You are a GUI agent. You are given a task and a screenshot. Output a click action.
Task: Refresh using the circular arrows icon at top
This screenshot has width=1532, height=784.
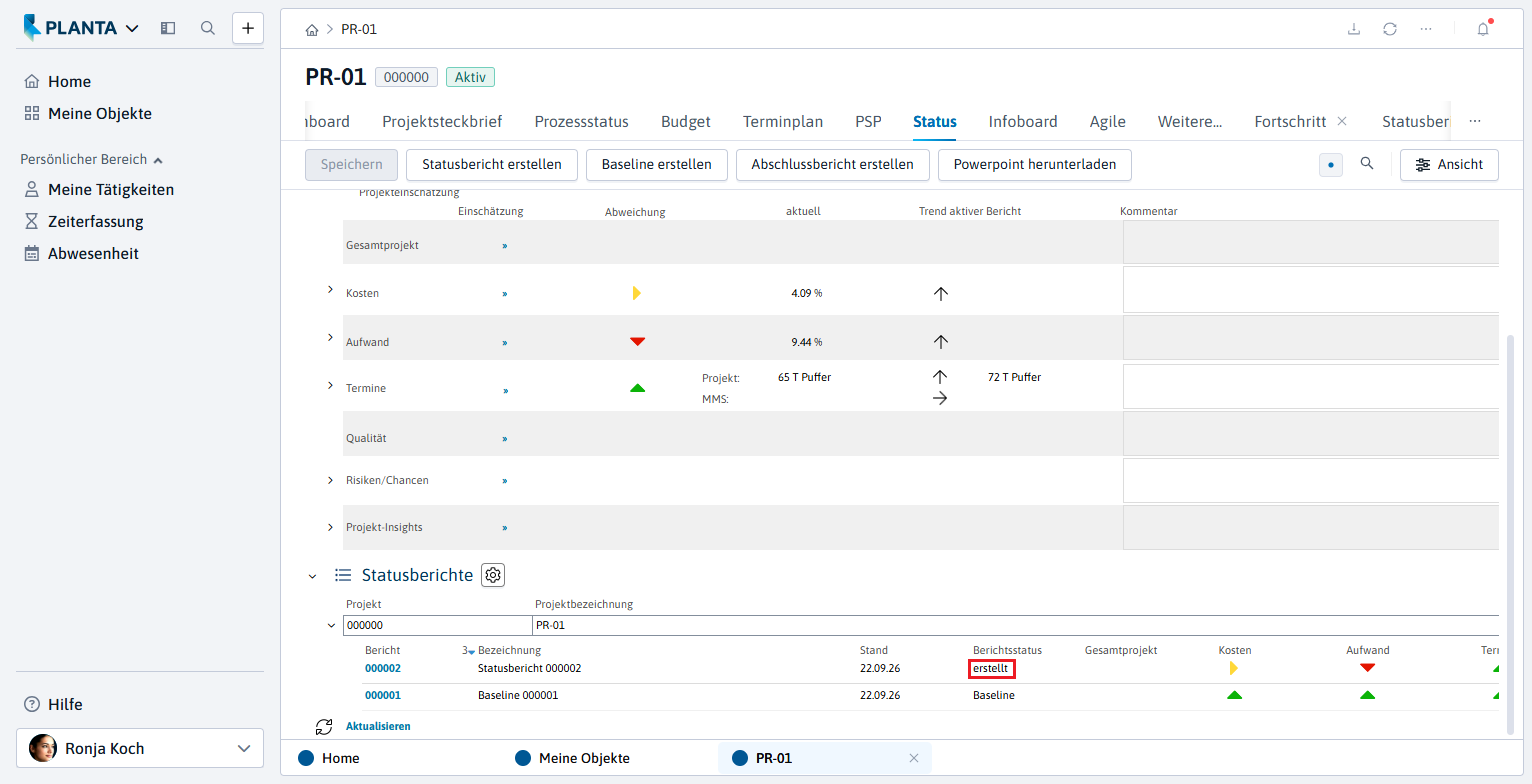point(1390,29)
